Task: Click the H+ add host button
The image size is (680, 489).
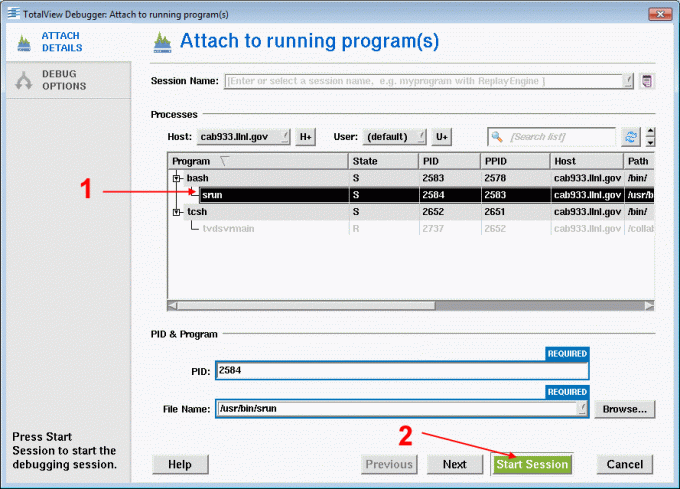Action: click(305, 137)
